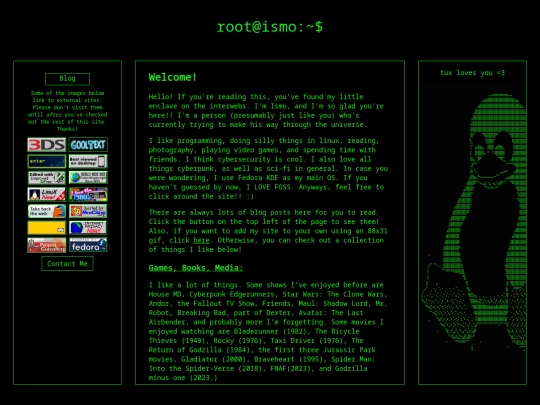
Task: Click the Tux penguin ASCII art image
Action: [x=472, y=222]
